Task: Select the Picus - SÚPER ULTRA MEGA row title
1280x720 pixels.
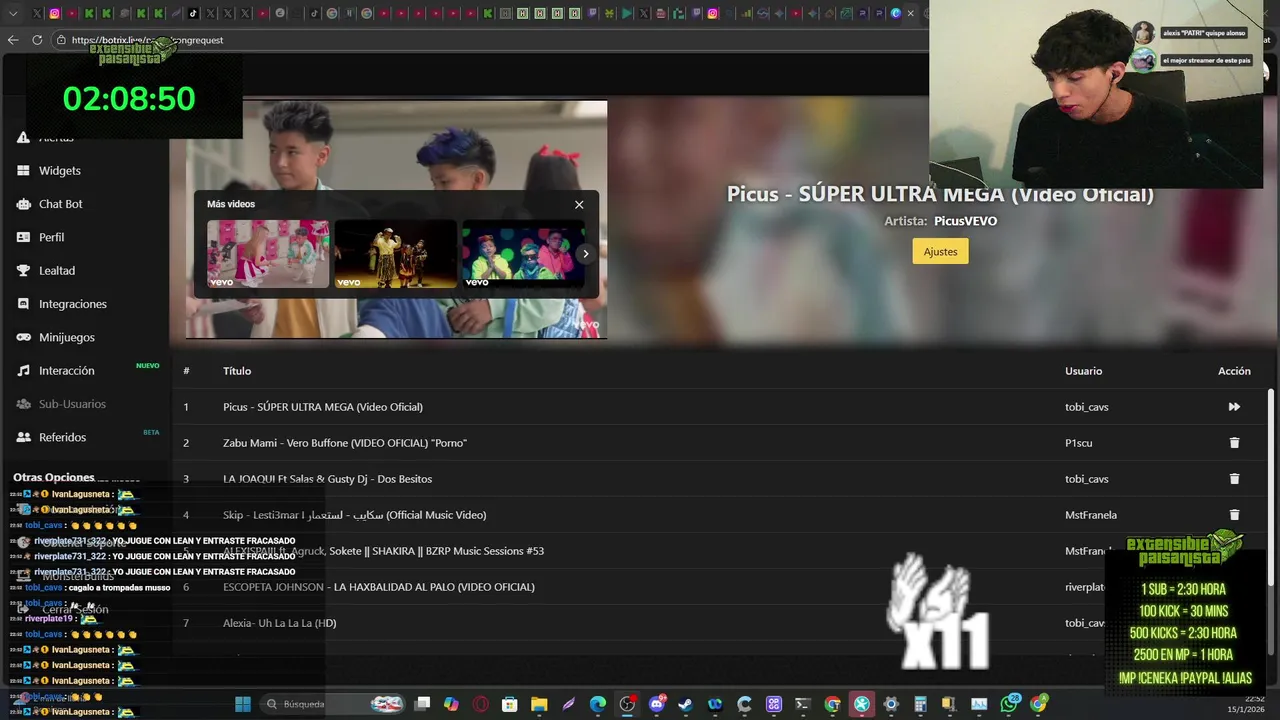Action: click(x=323, y=407)
